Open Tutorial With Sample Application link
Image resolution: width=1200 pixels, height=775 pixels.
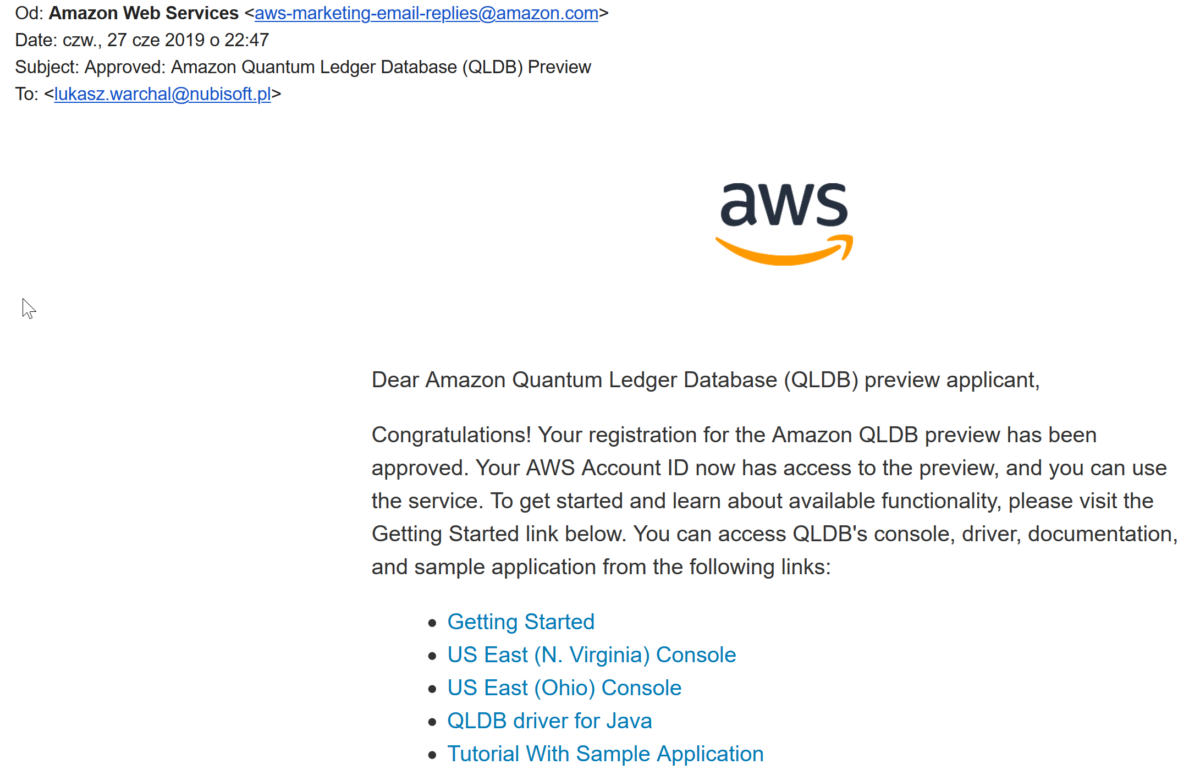click(605, 754)
